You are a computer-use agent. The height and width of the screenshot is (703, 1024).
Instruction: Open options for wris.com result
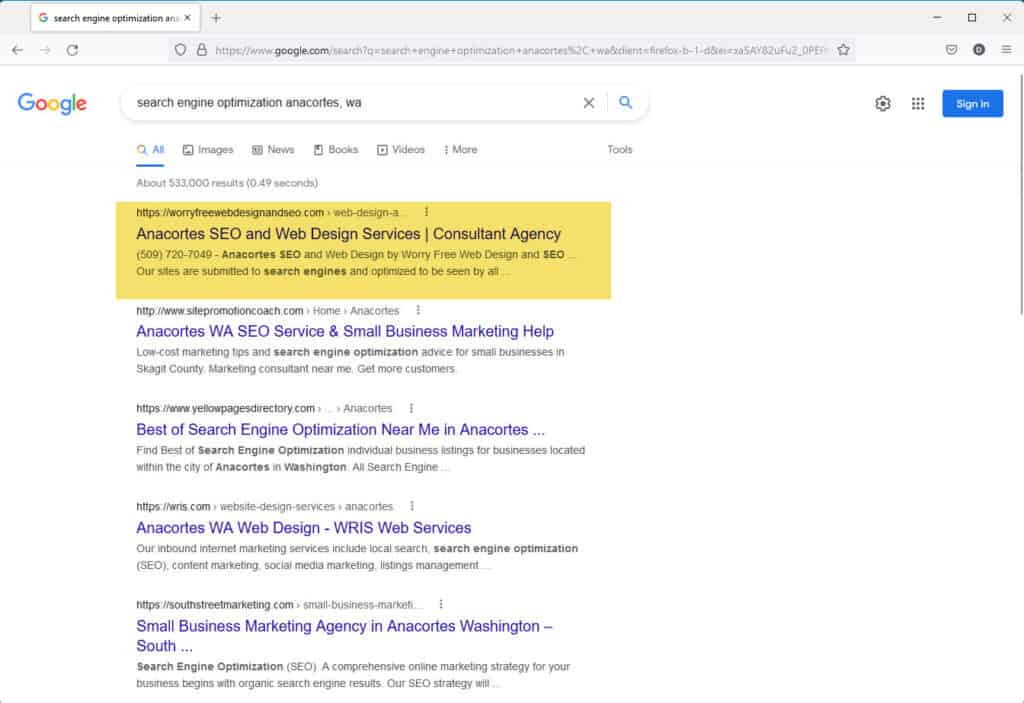coord(411,506)
